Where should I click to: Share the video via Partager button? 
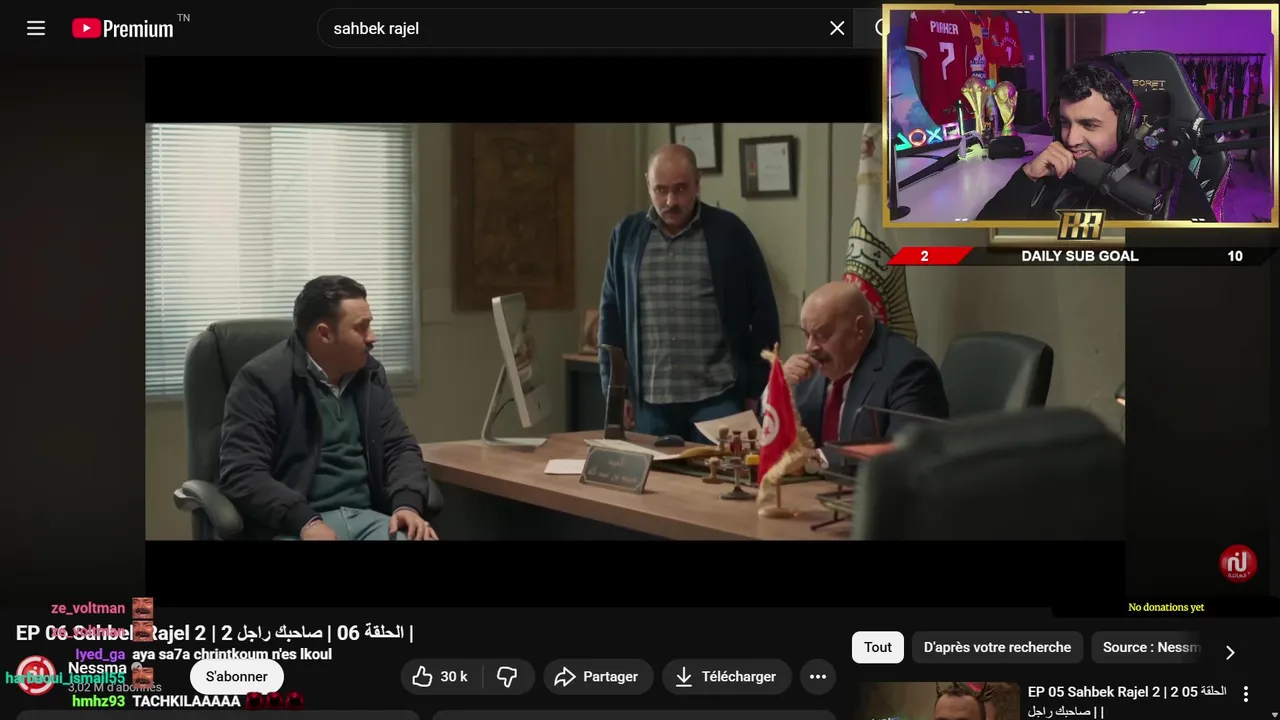[598, 677]
